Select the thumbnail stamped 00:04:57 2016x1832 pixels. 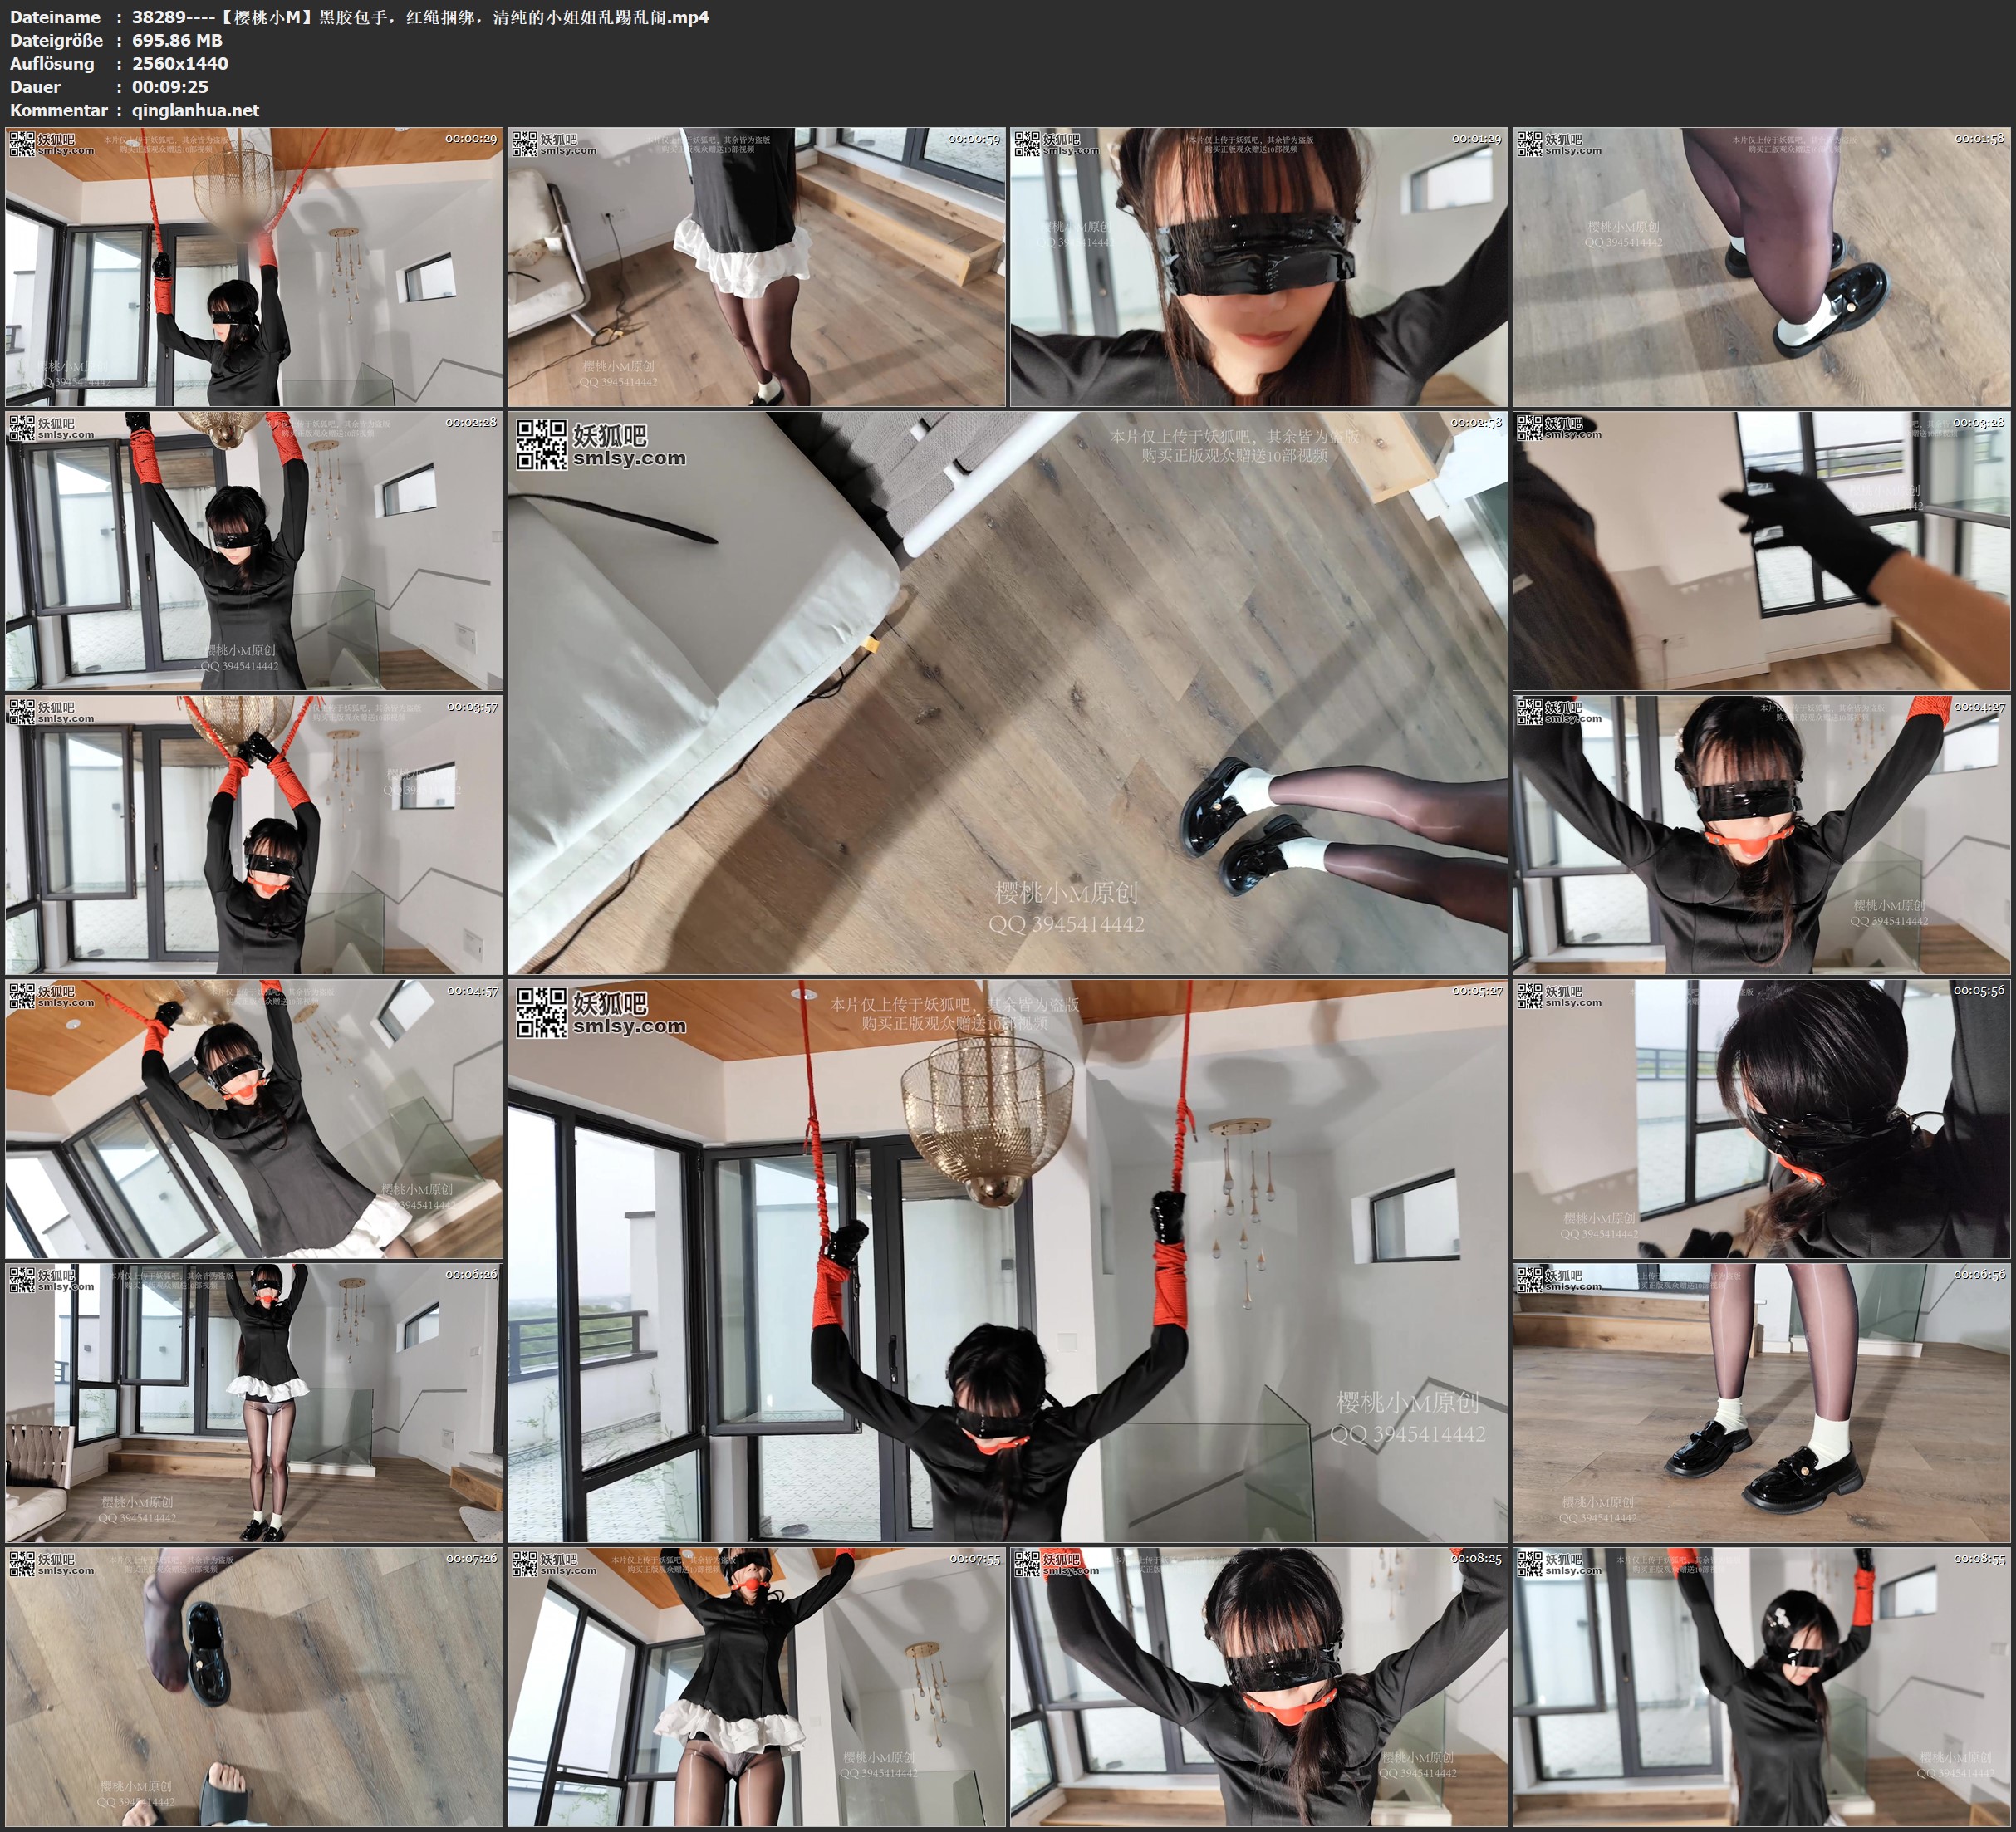254,1118
